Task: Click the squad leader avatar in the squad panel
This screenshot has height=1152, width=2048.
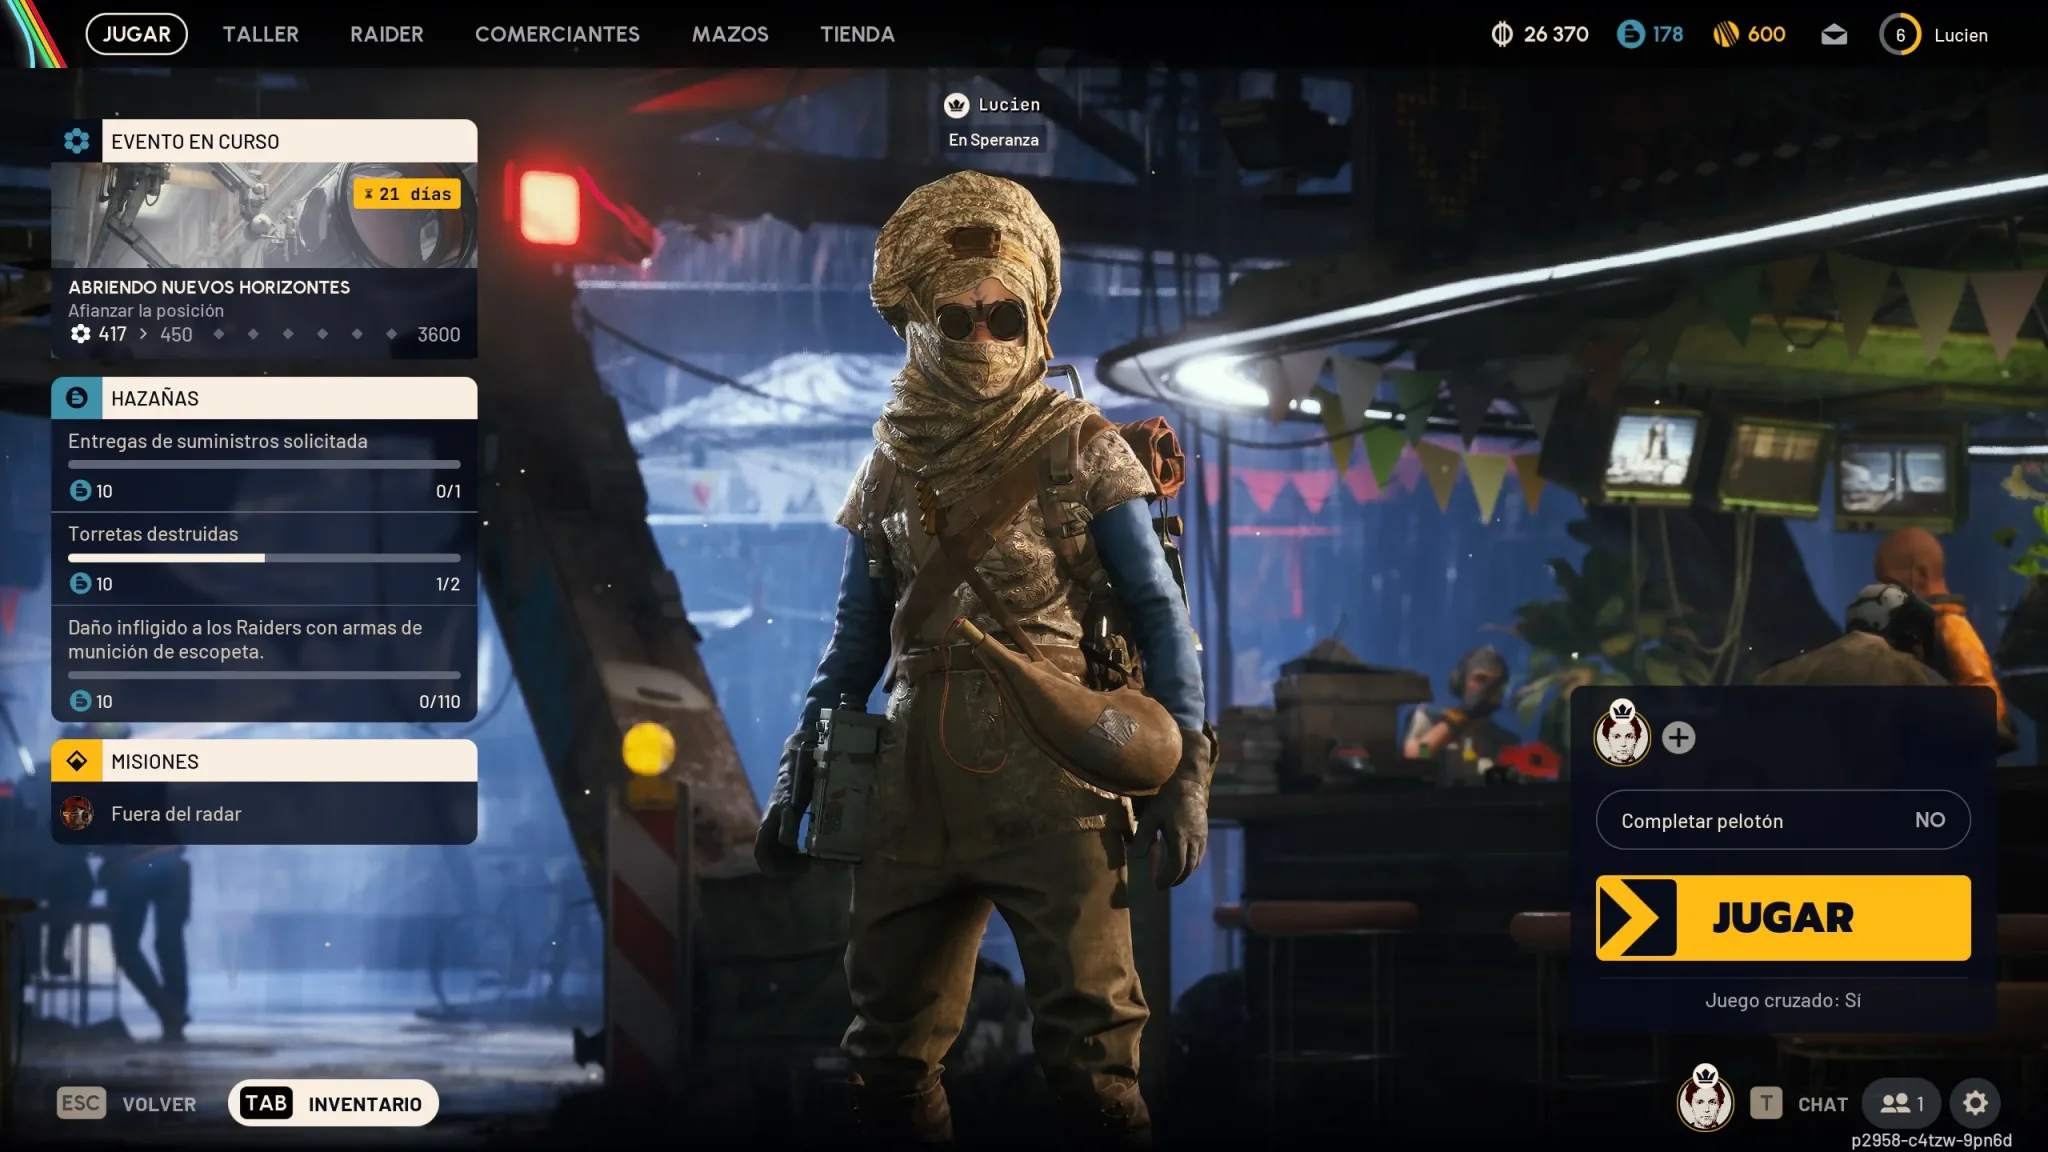Action: coord(1622,734)
